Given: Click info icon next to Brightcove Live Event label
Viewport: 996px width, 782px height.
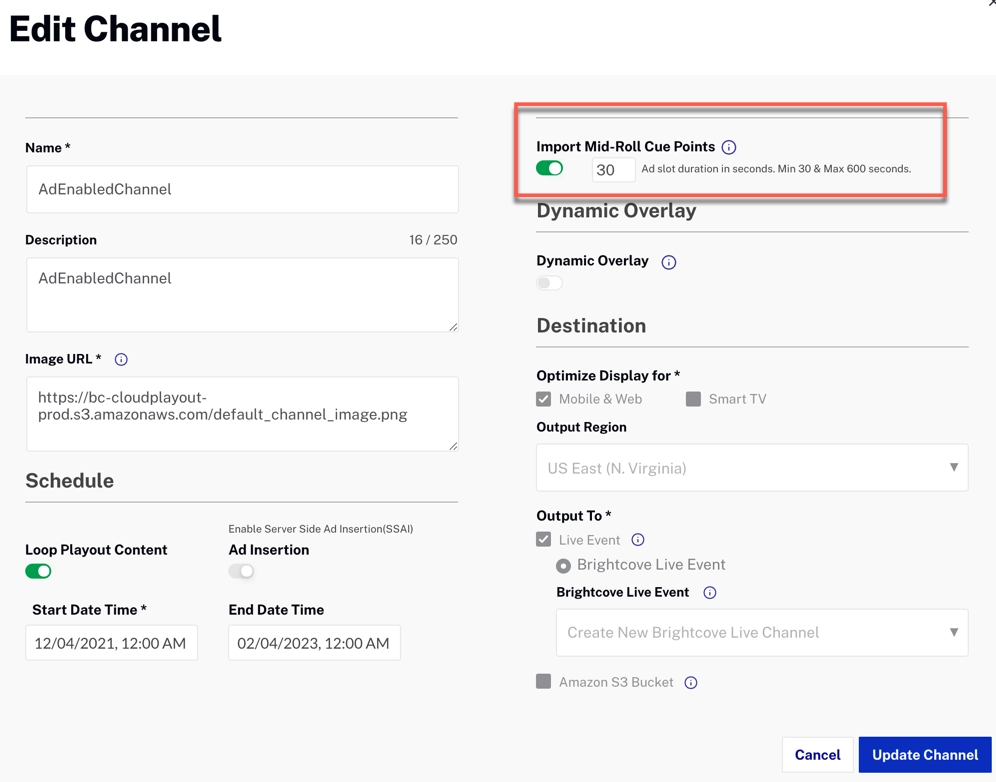Looking at the screenshot, I should tap(710, 593).
